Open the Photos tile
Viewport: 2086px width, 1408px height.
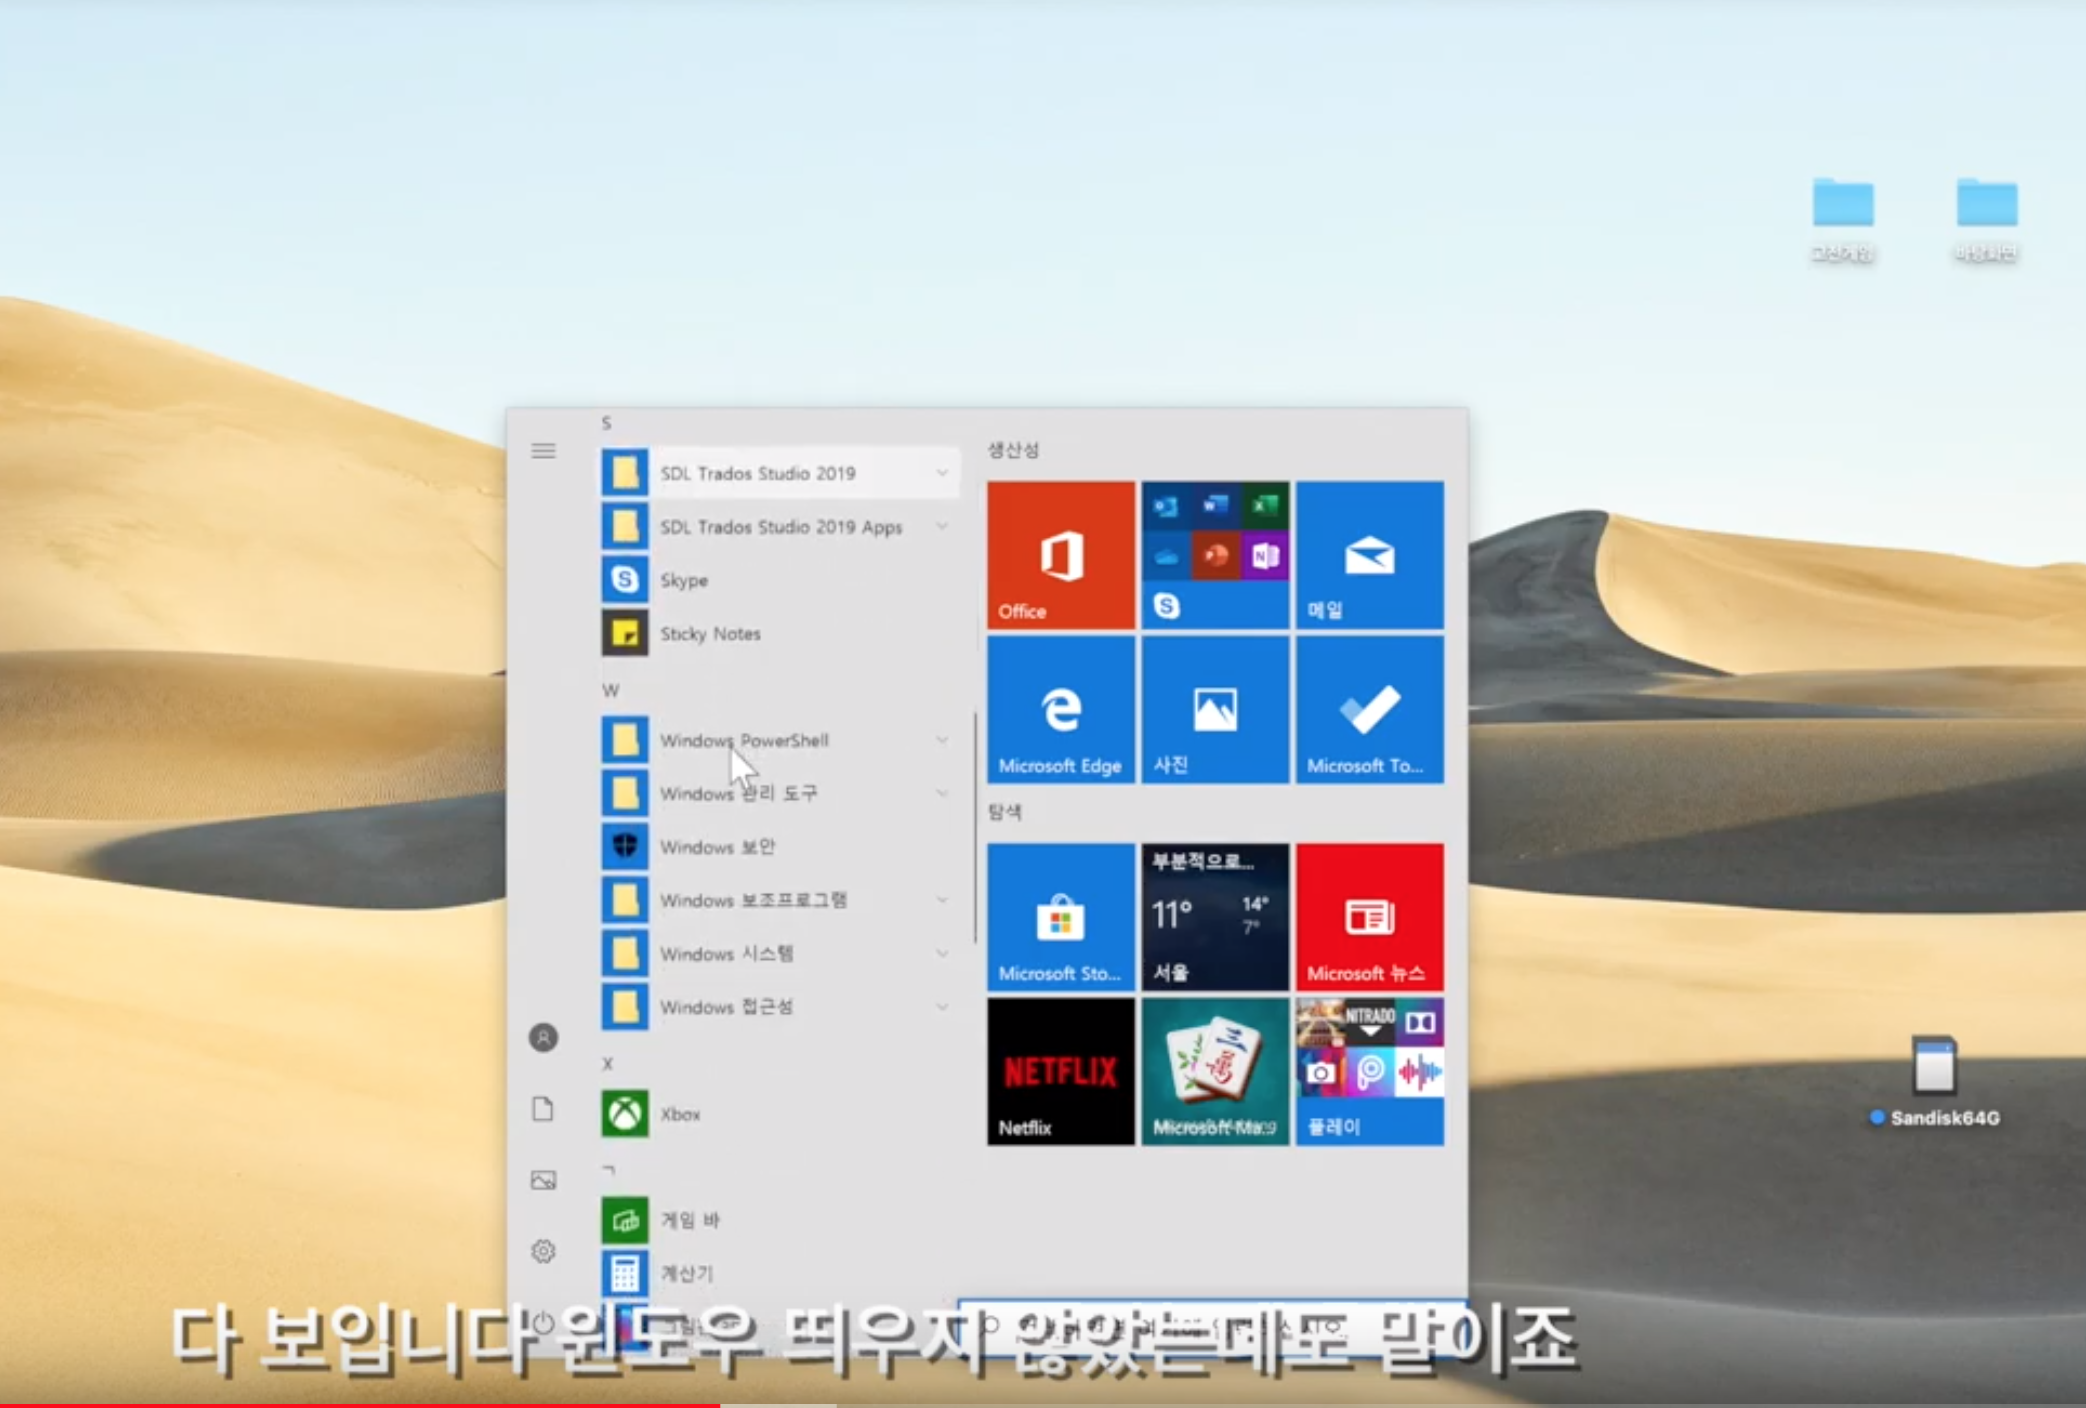[x=1215, y=710]
